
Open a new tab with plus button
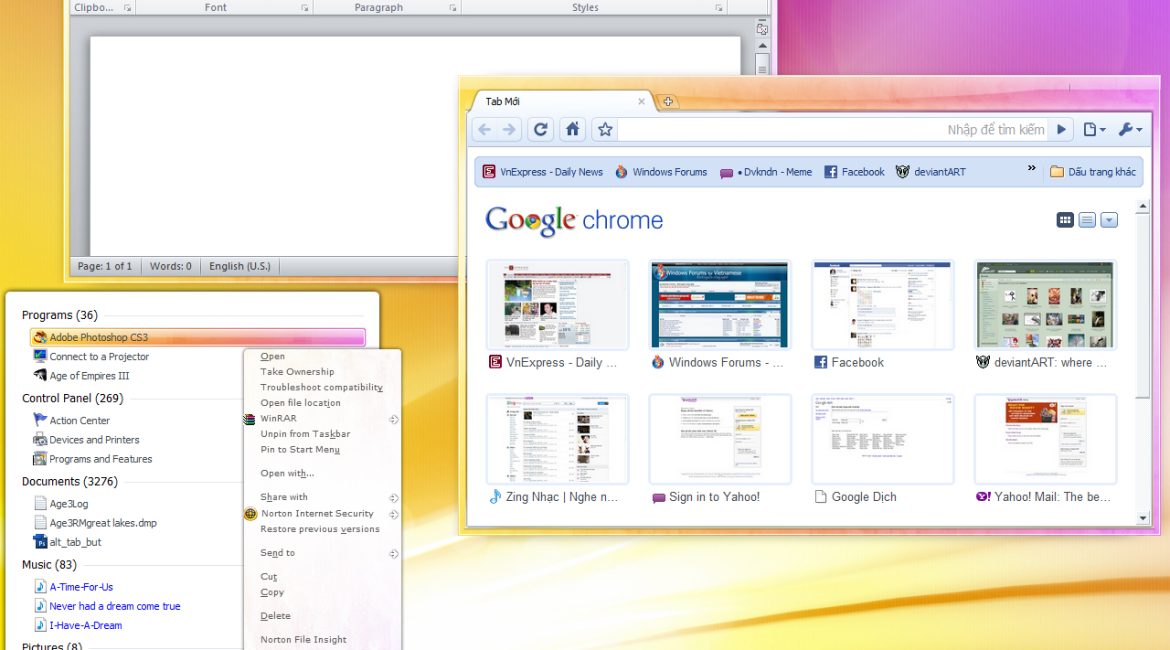668,101
